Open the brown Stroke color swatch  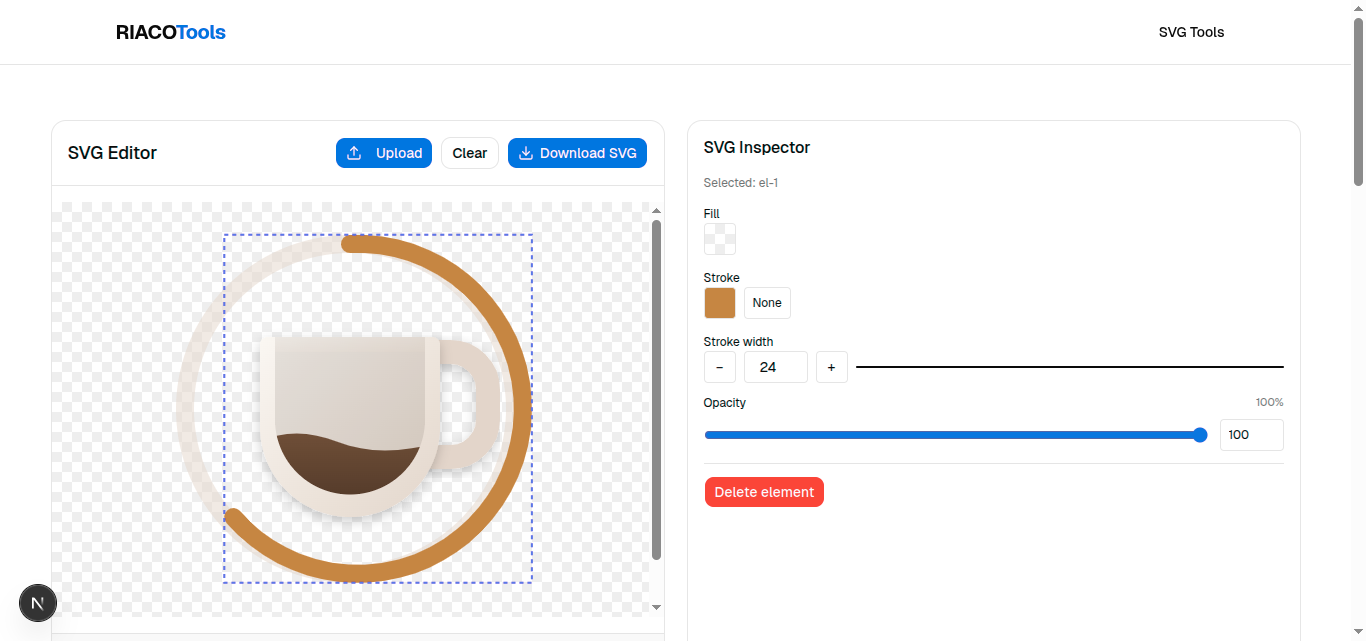(x=720, y=303)
